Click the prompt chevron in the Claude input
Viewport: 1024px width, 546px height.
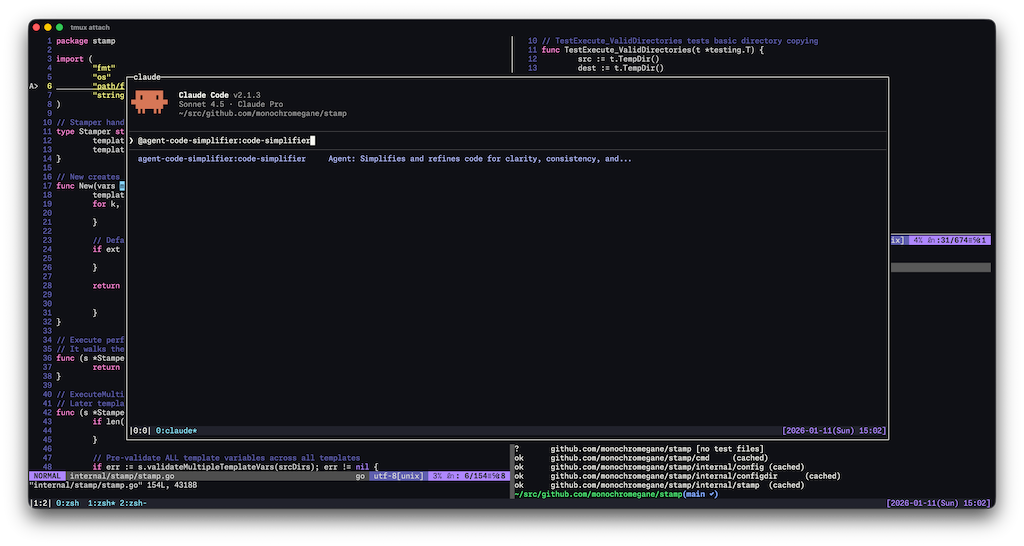point(131,141)
